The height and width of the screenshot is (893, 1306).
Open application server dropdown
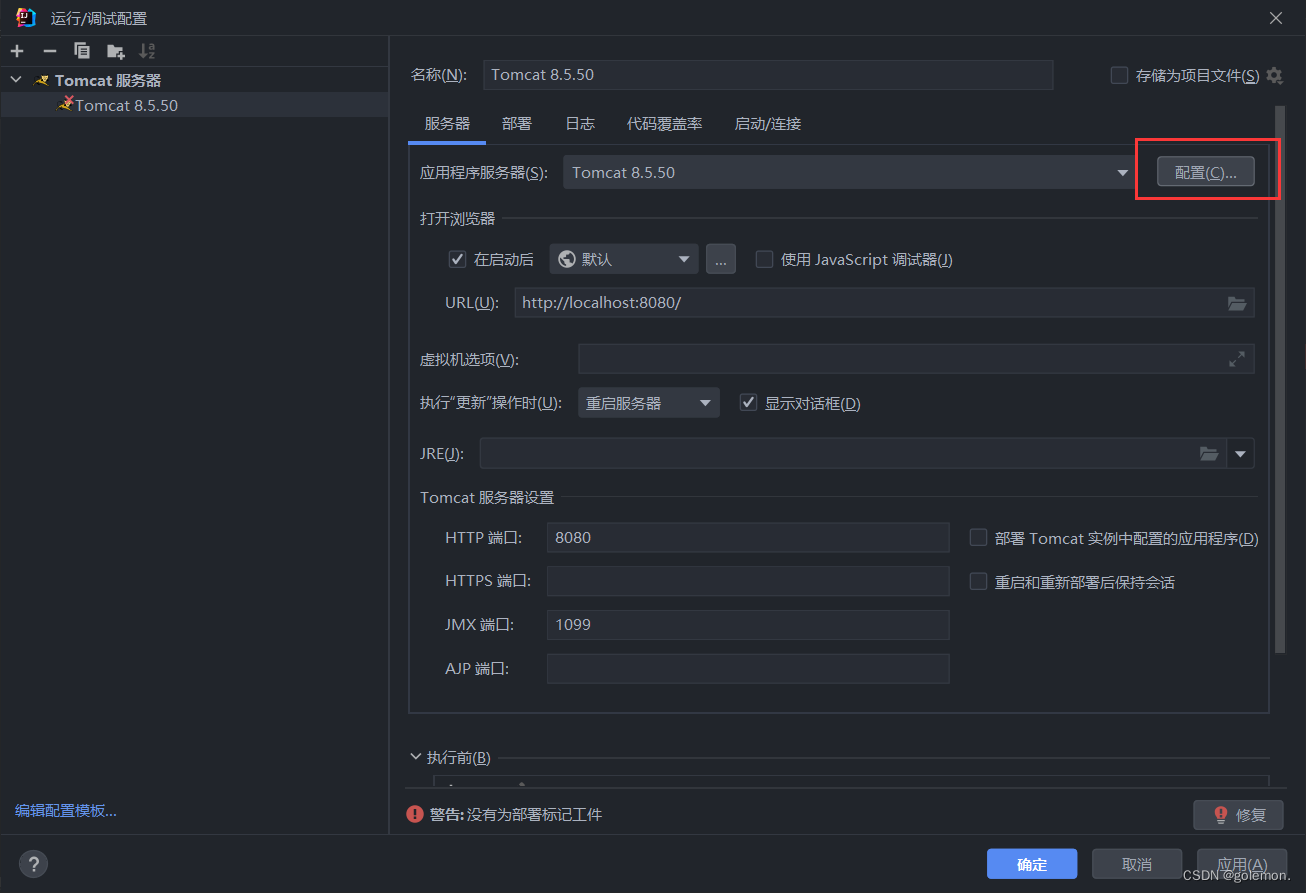pos(1123,173)
